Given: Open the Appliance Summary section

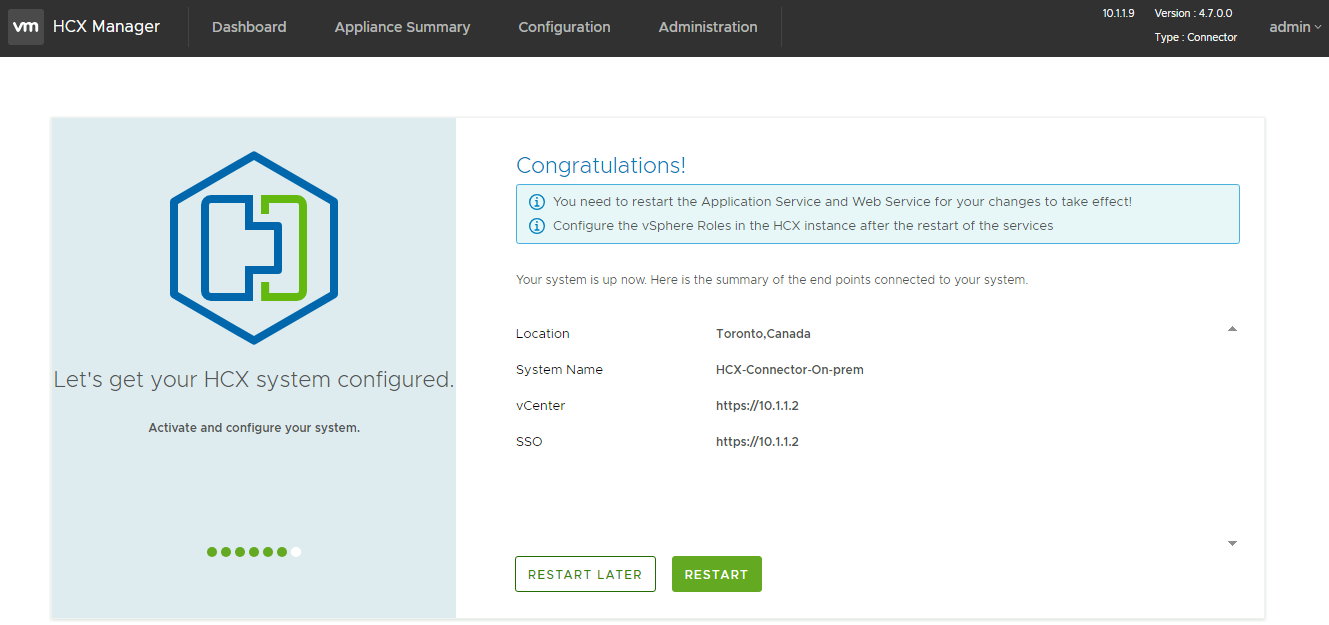Looking at the screenshot, I should tap(402, 27).
